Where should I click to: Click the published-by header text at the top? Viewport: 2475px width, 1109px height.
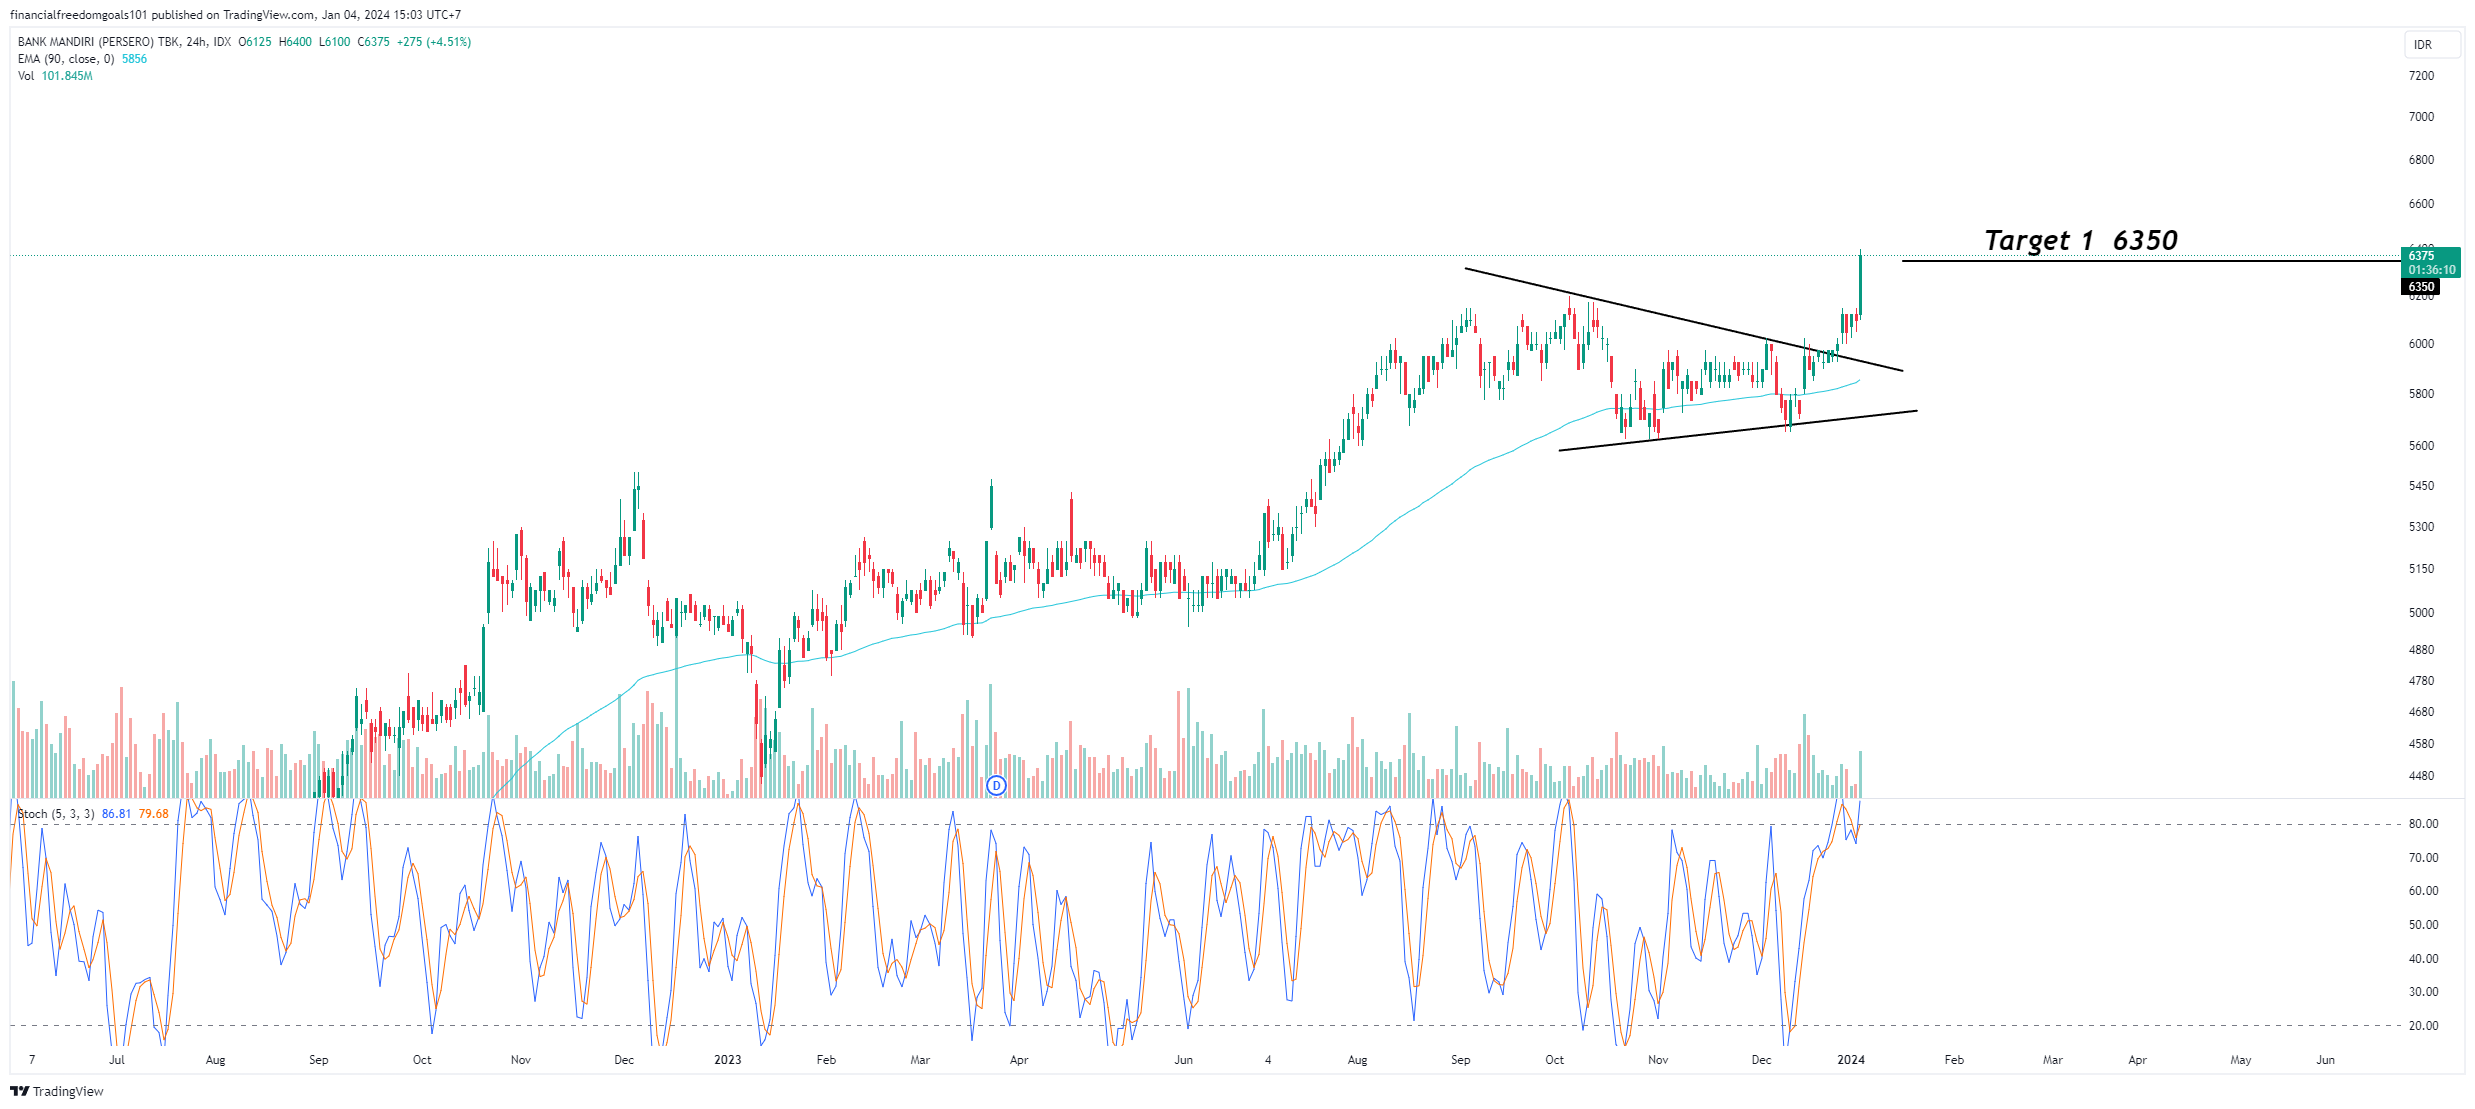pyautogui.click(x=236, y=15)
